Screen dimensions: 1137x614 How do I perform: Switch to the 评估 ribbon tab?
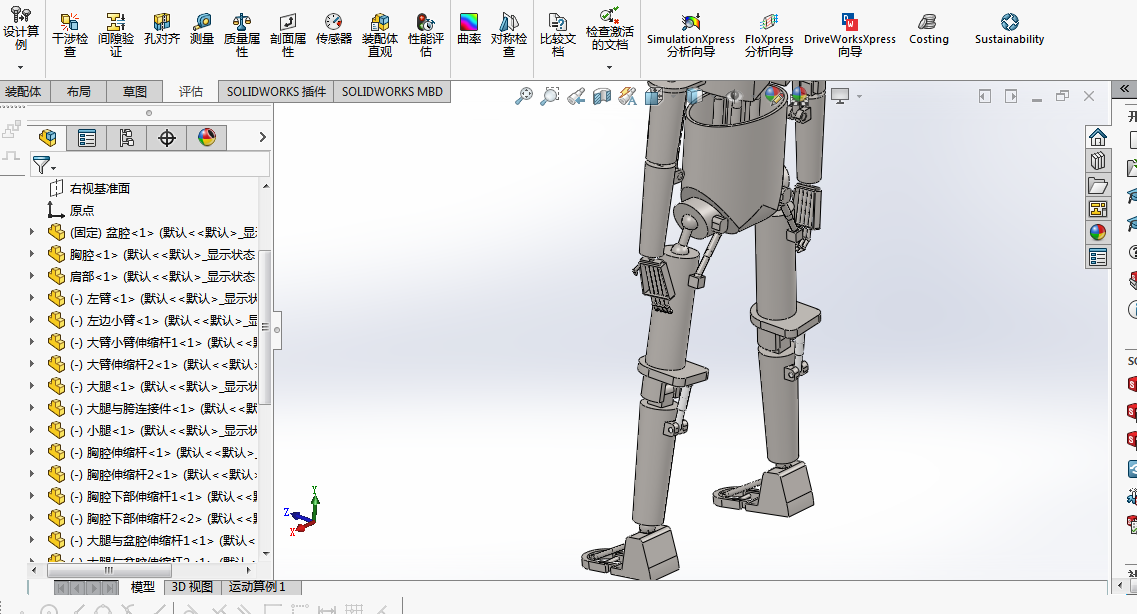(x=191, y=91)
